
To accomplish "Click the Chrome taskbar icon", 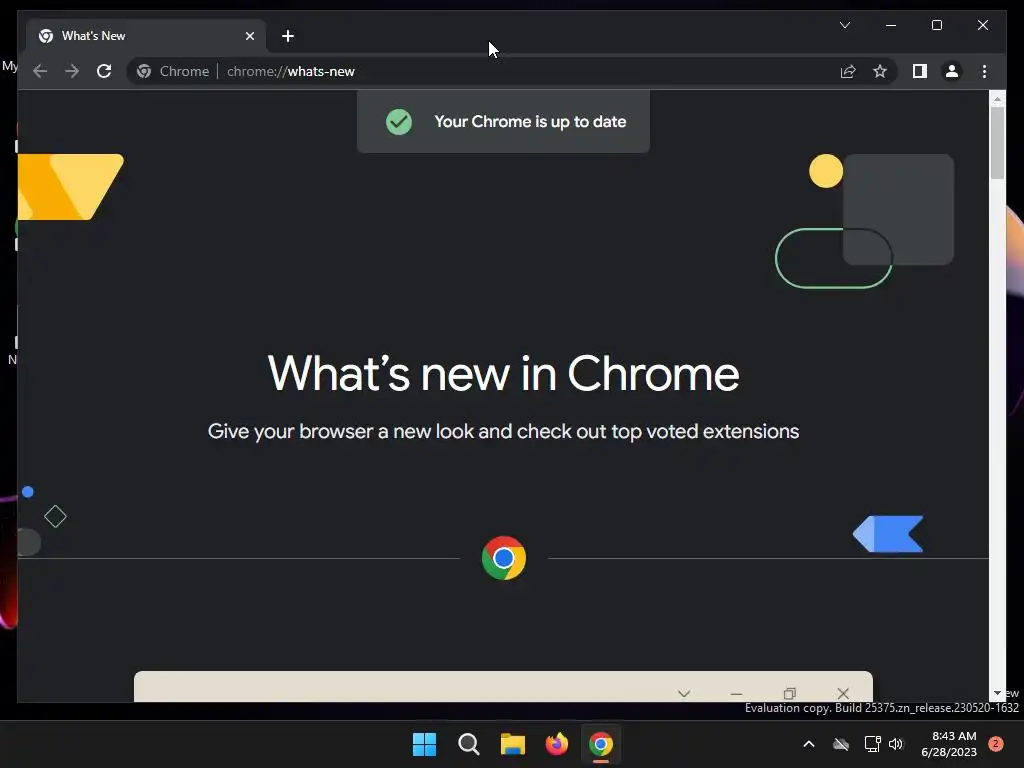I will [601, 744].
